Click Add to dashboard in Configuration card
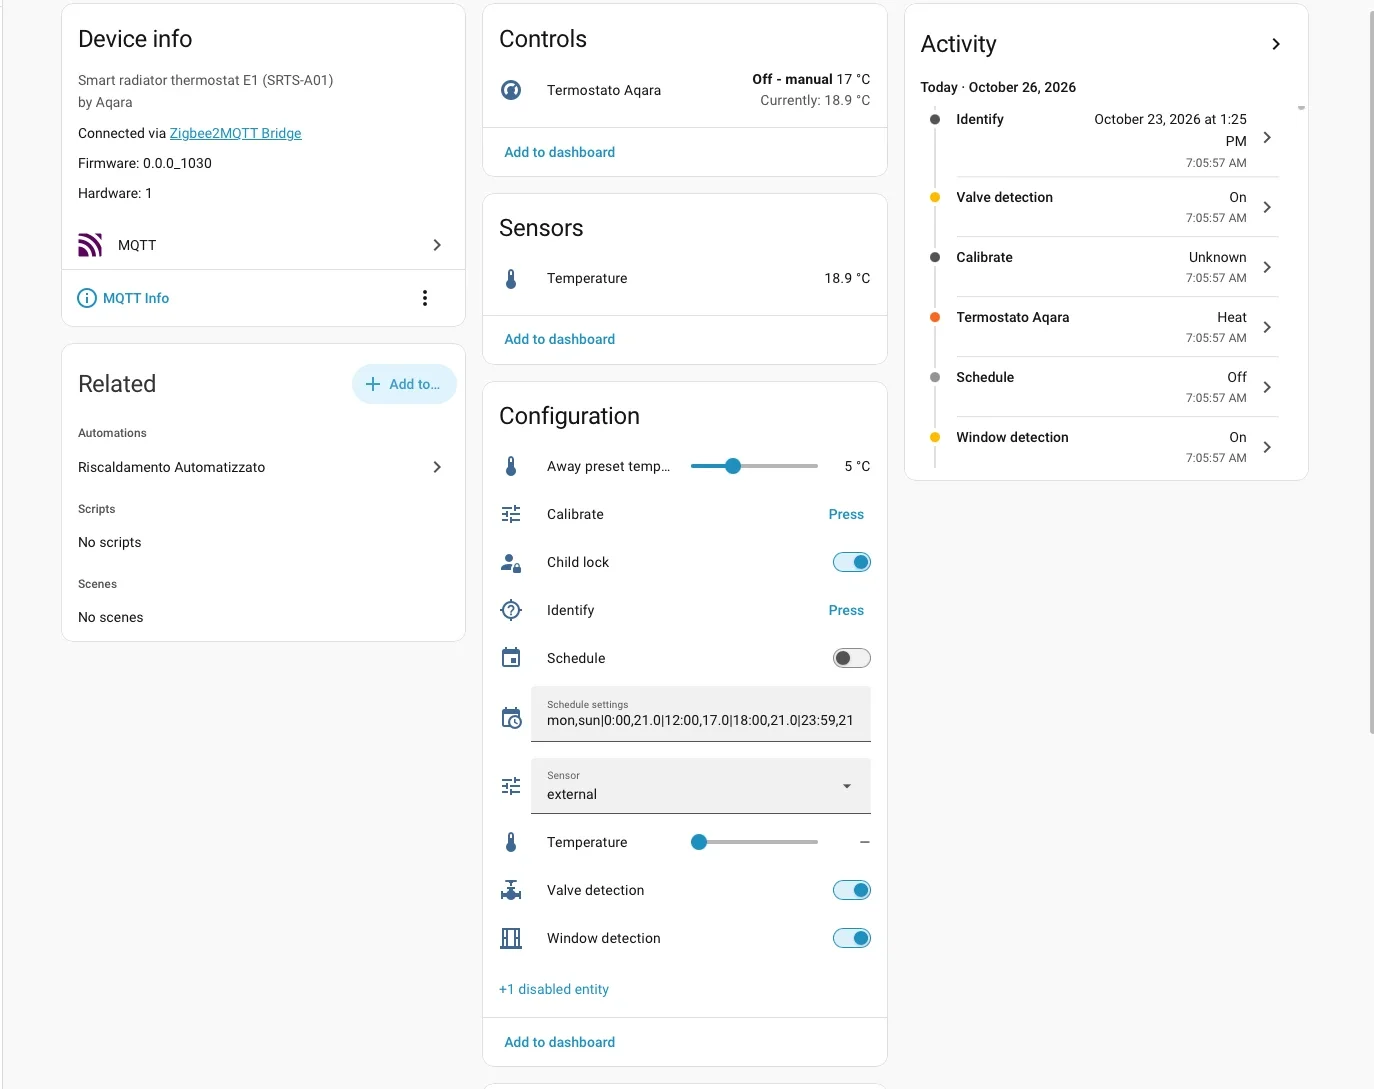1374x1089 pixels. 560,1042
